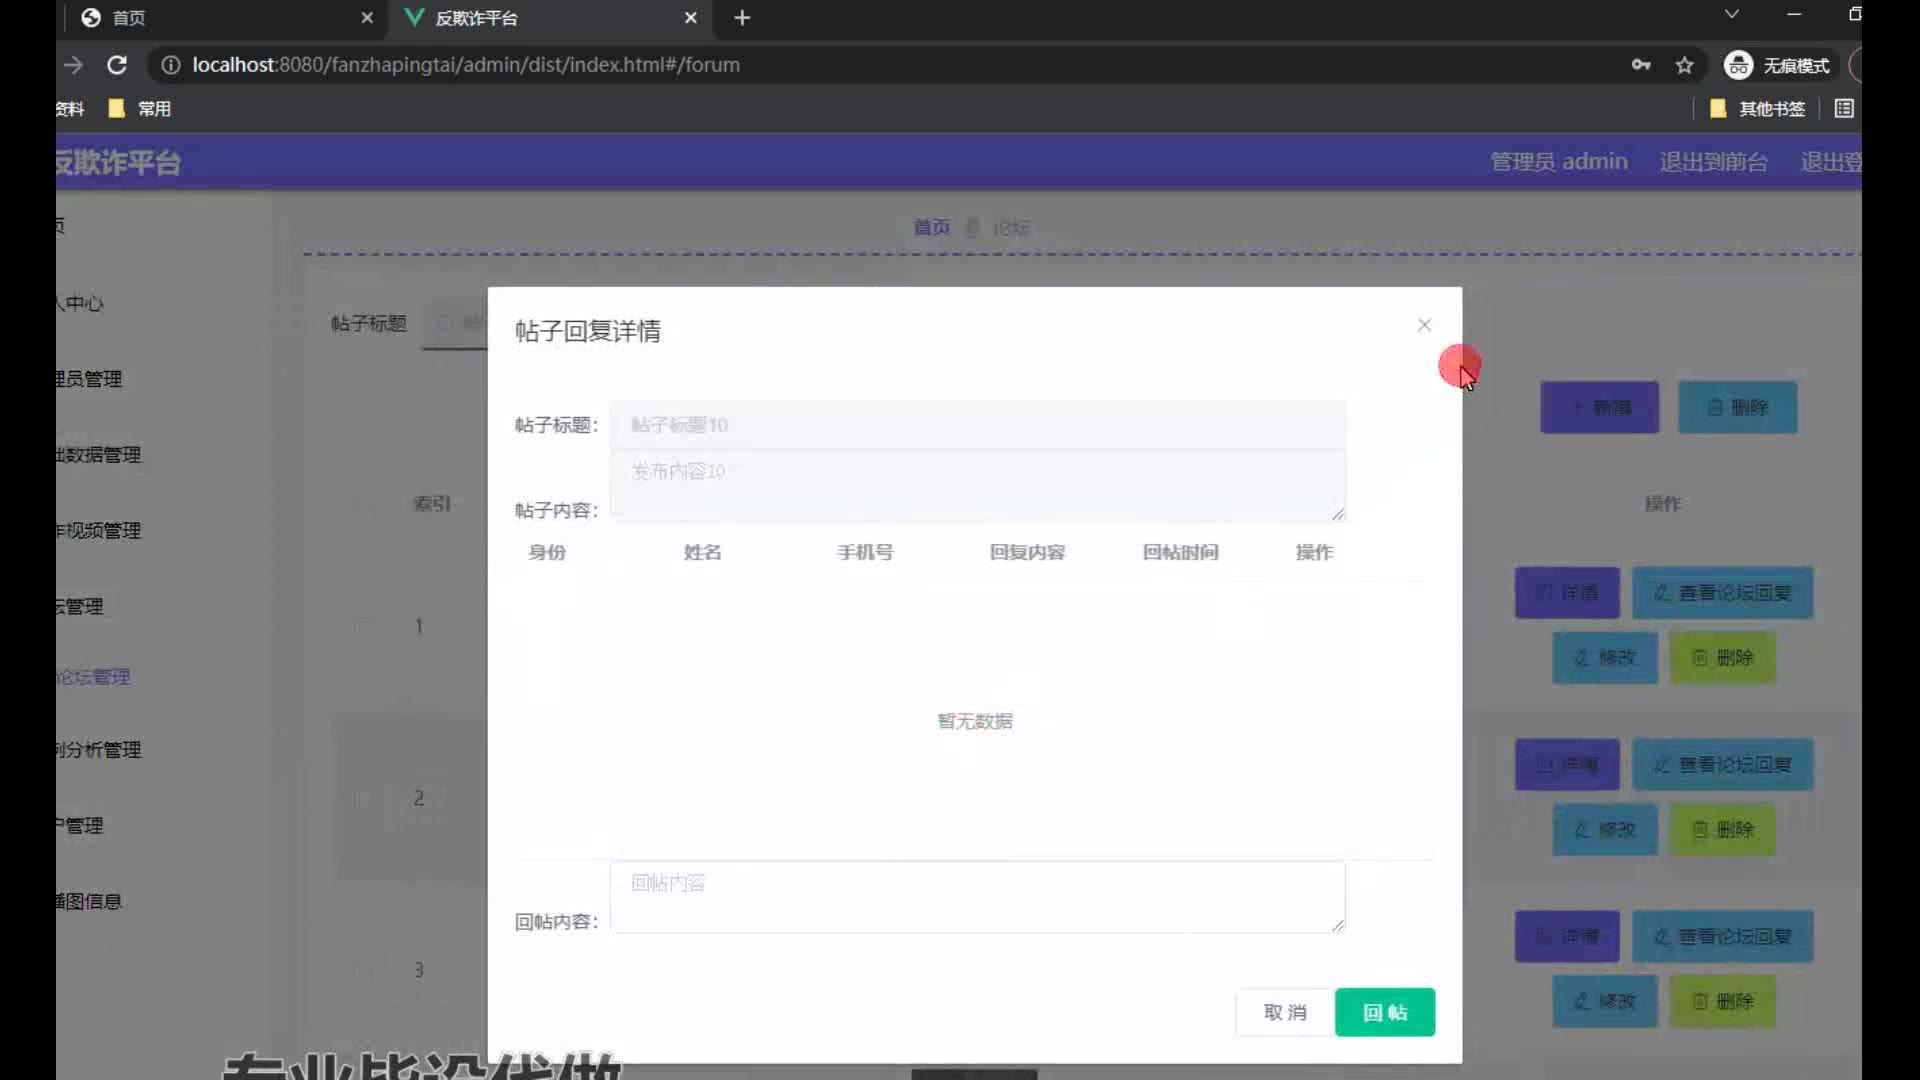The width and height of the screenshot is (1920, 1080).
Task: Switch to the 反欺诈平台 browser tab
Action: [x=550, y=18]
